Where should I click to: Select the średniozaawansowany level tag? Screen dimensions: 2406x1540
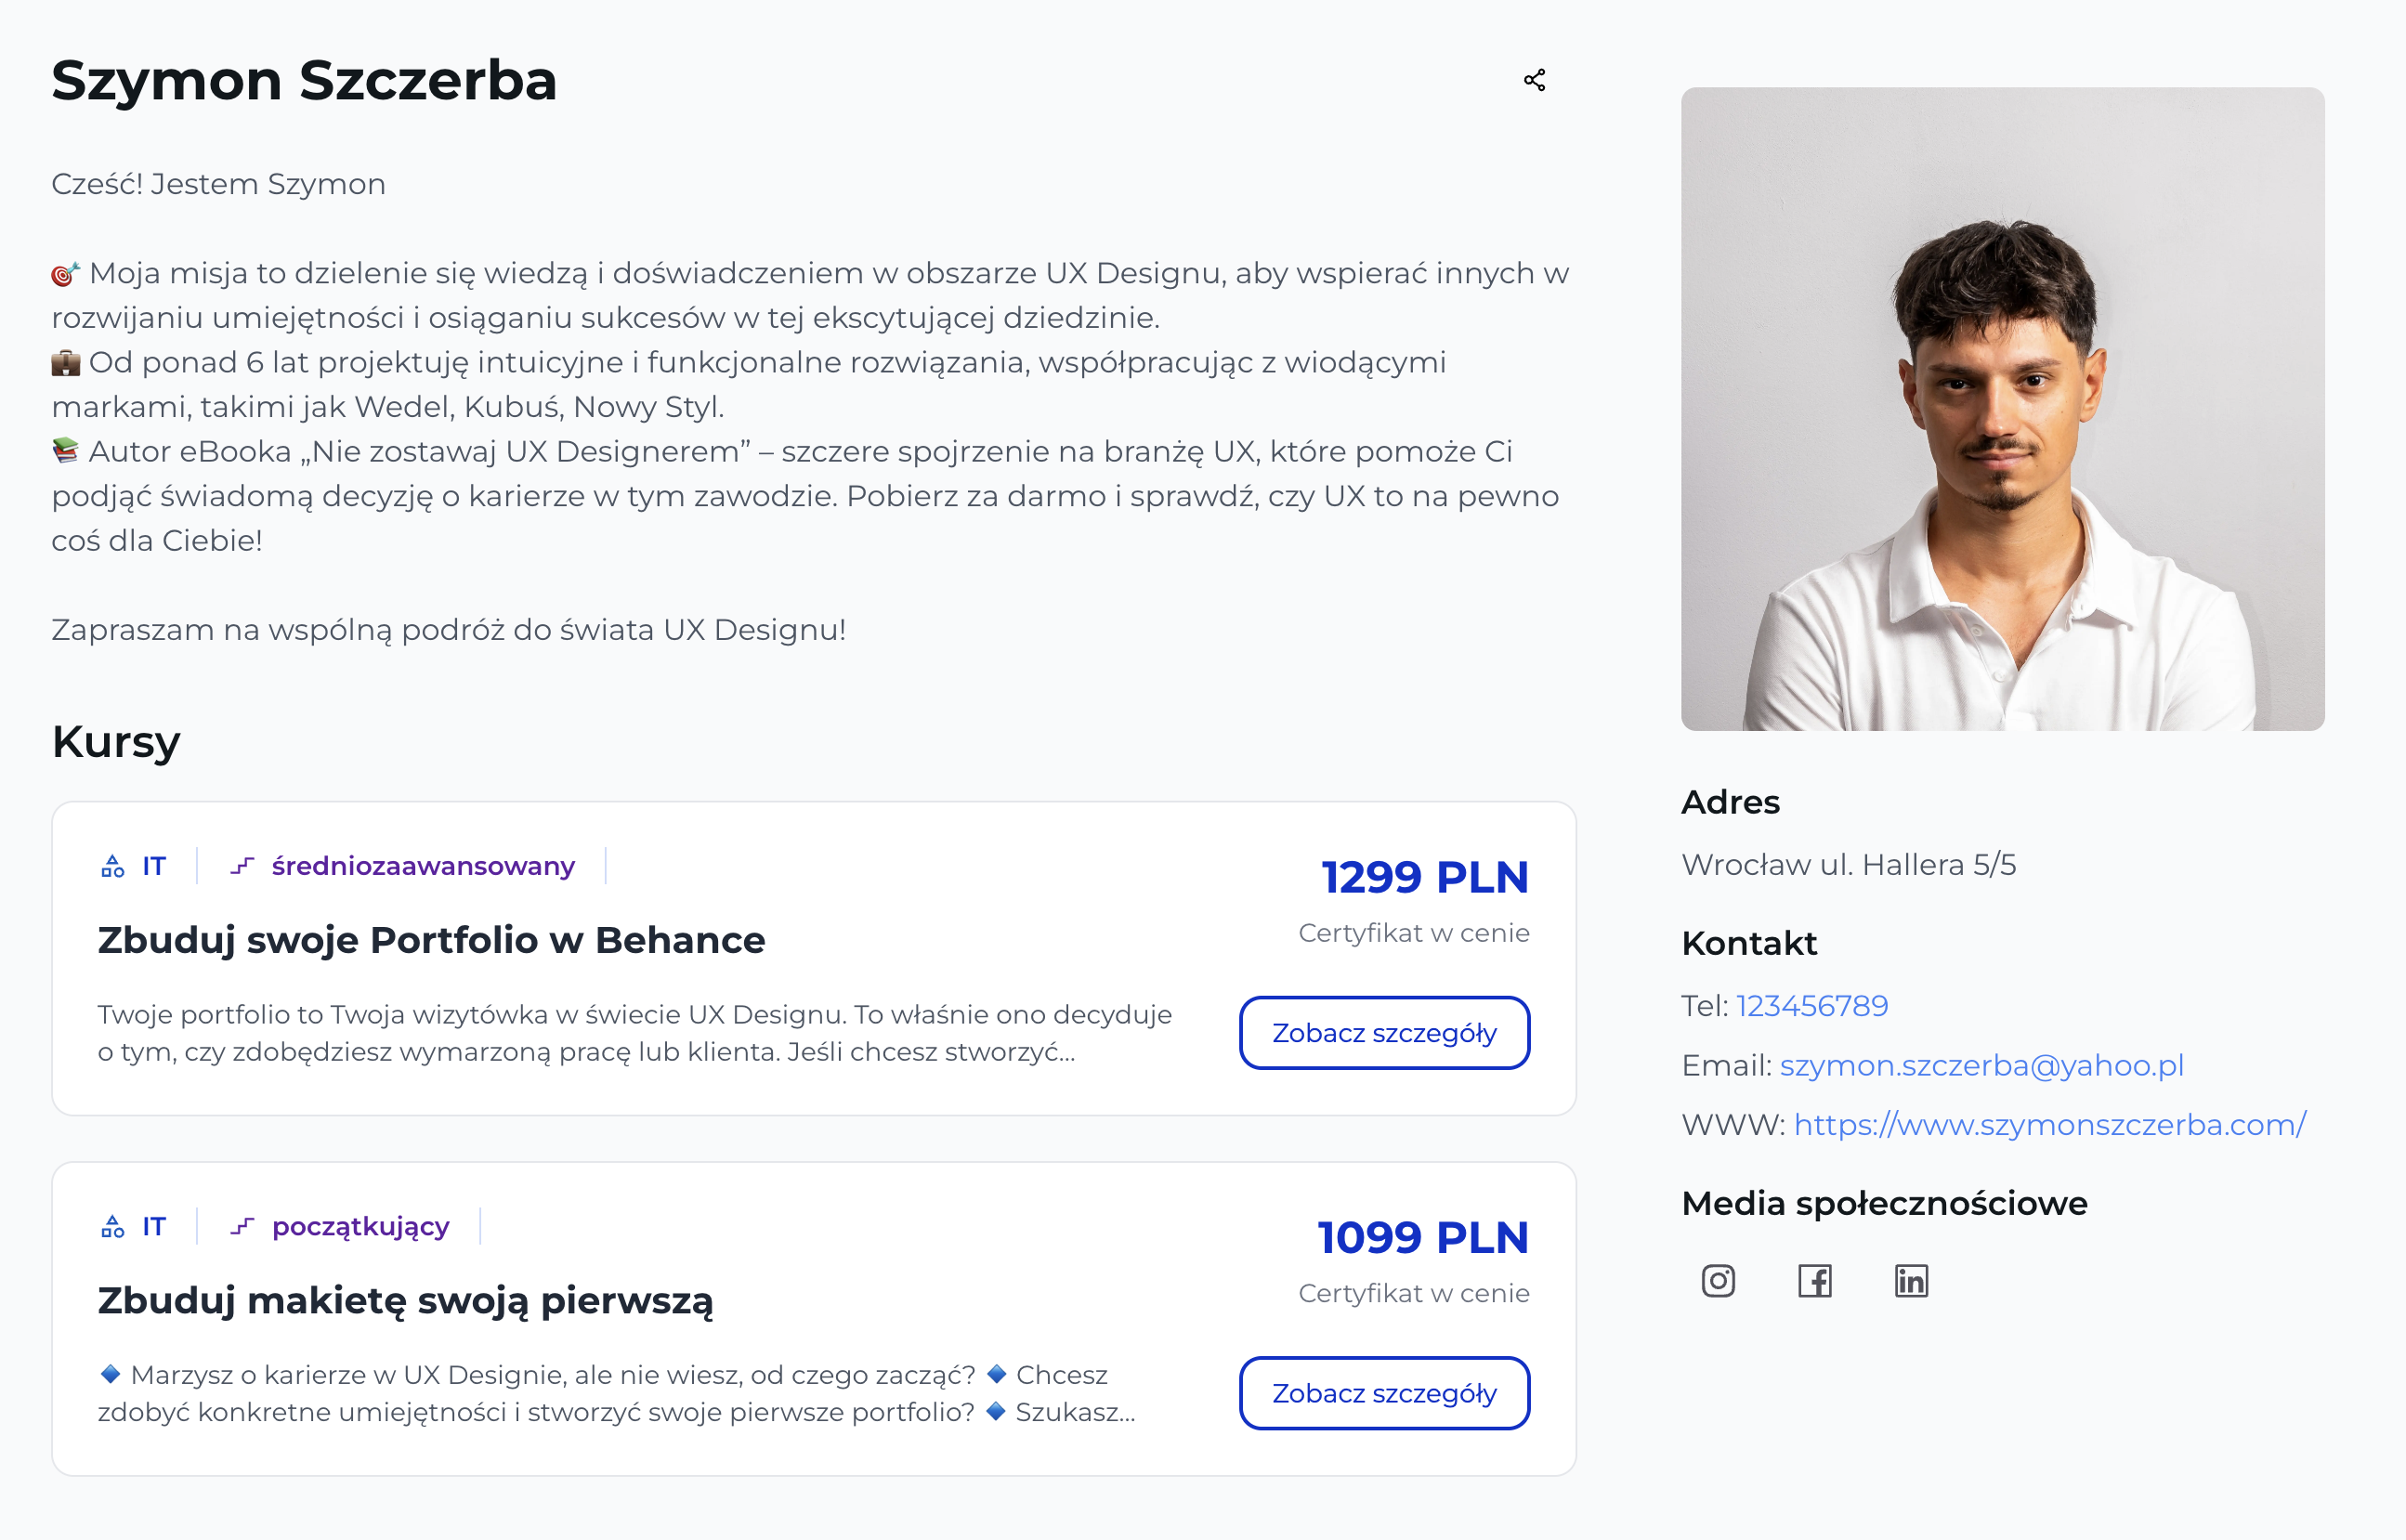[423, 866]
